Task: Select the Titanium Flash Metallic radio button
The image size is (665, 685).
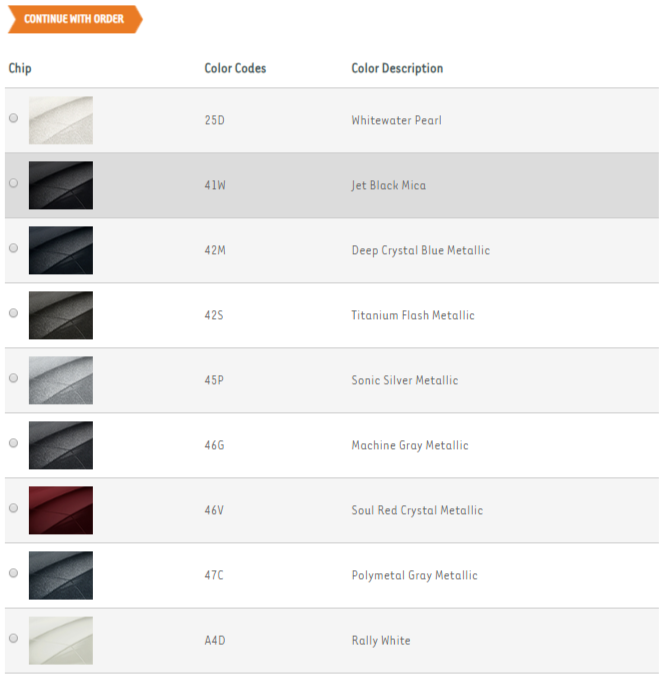Action: 13,313
